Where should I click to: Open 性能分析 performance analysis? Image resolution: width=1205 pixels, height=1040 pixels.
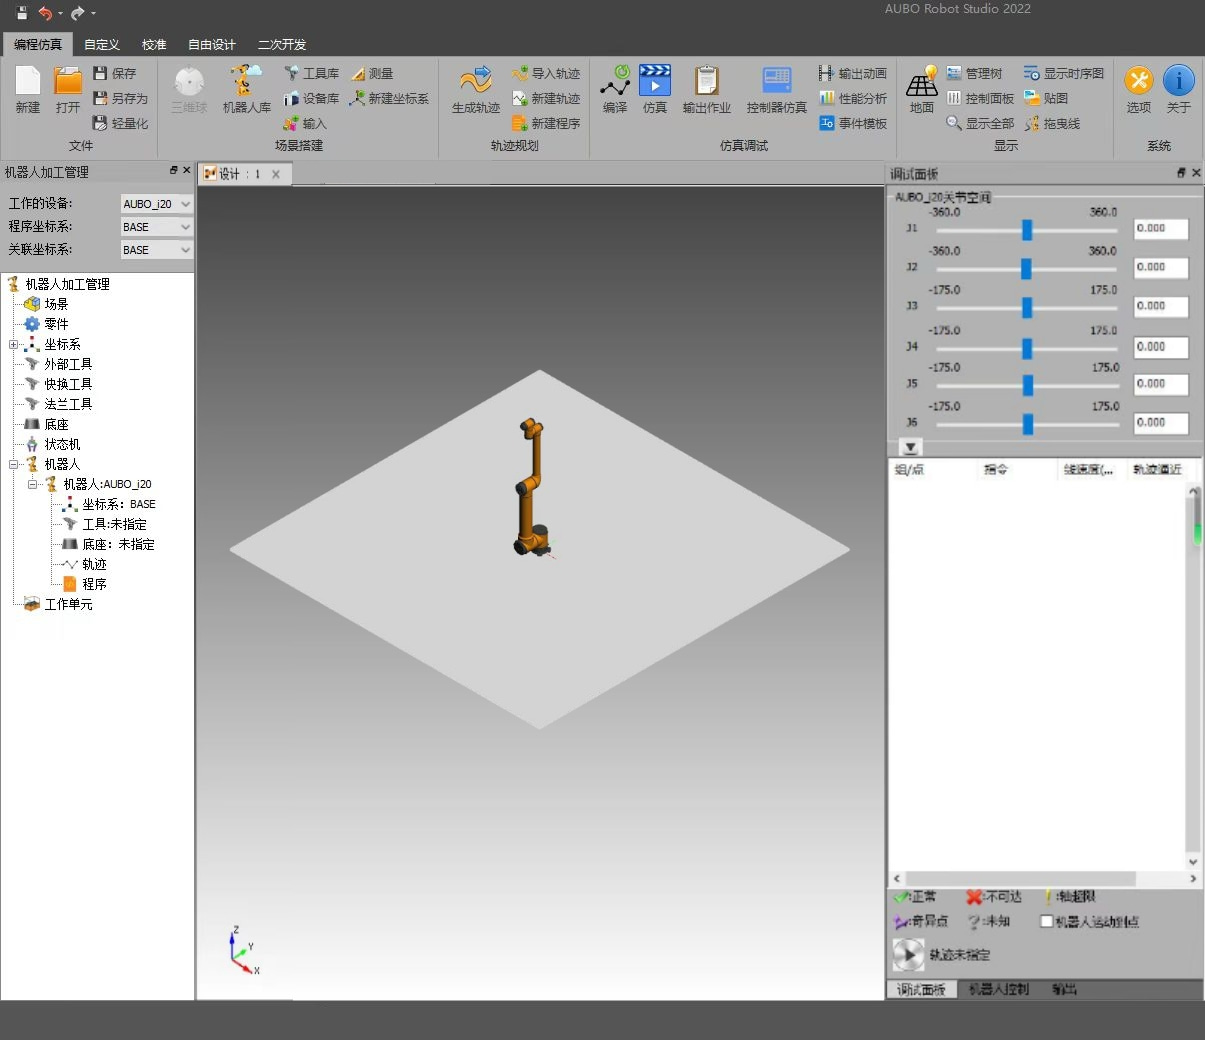[x=853, y=98]
